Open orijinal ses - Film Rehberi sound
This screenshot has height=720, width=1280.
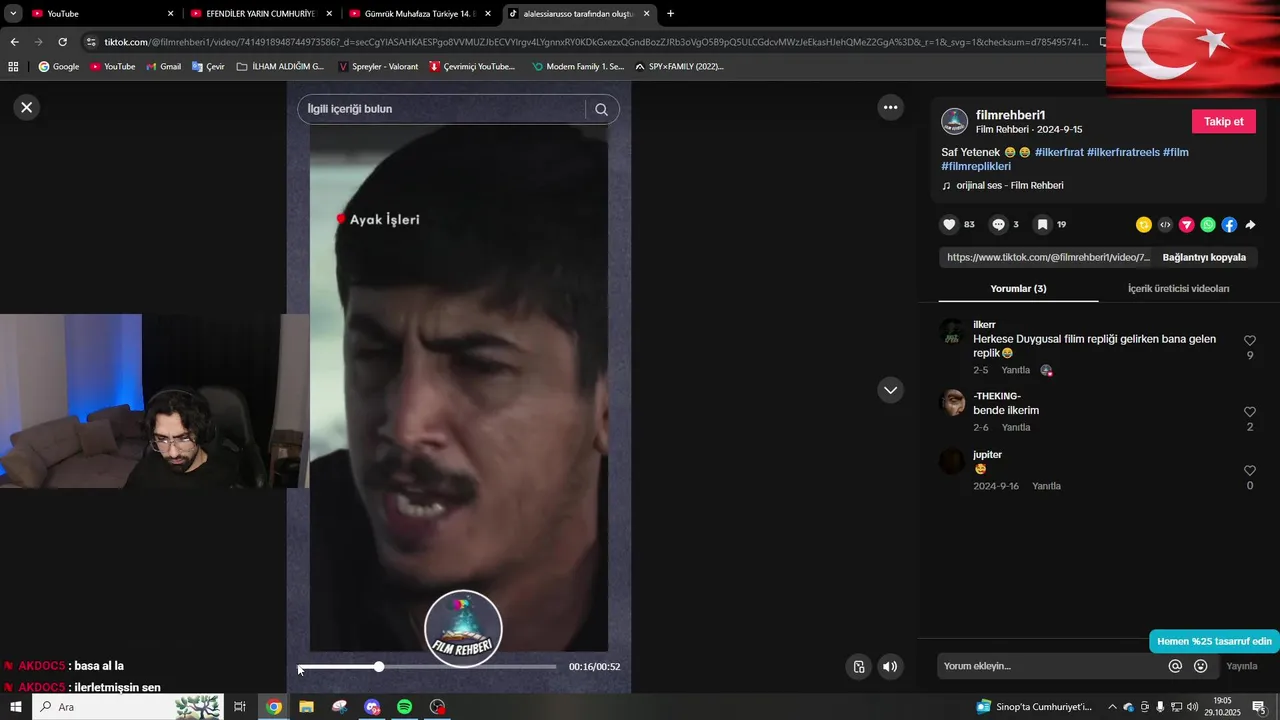coord(1009,185)
